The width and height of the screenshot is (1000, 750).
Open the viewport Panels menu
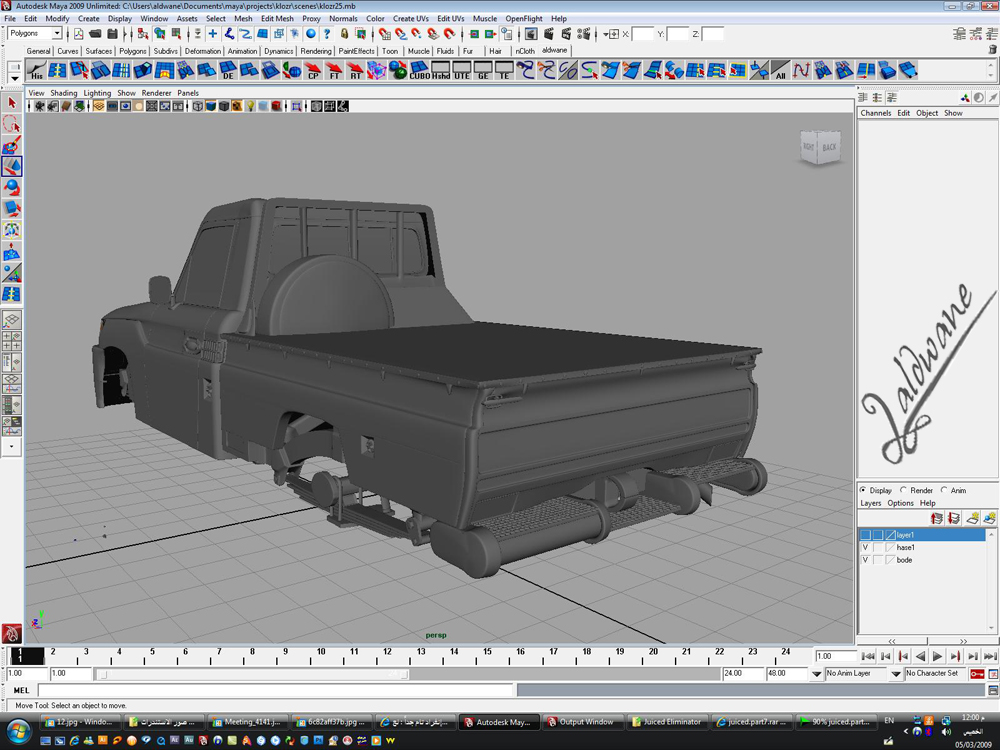188,93
